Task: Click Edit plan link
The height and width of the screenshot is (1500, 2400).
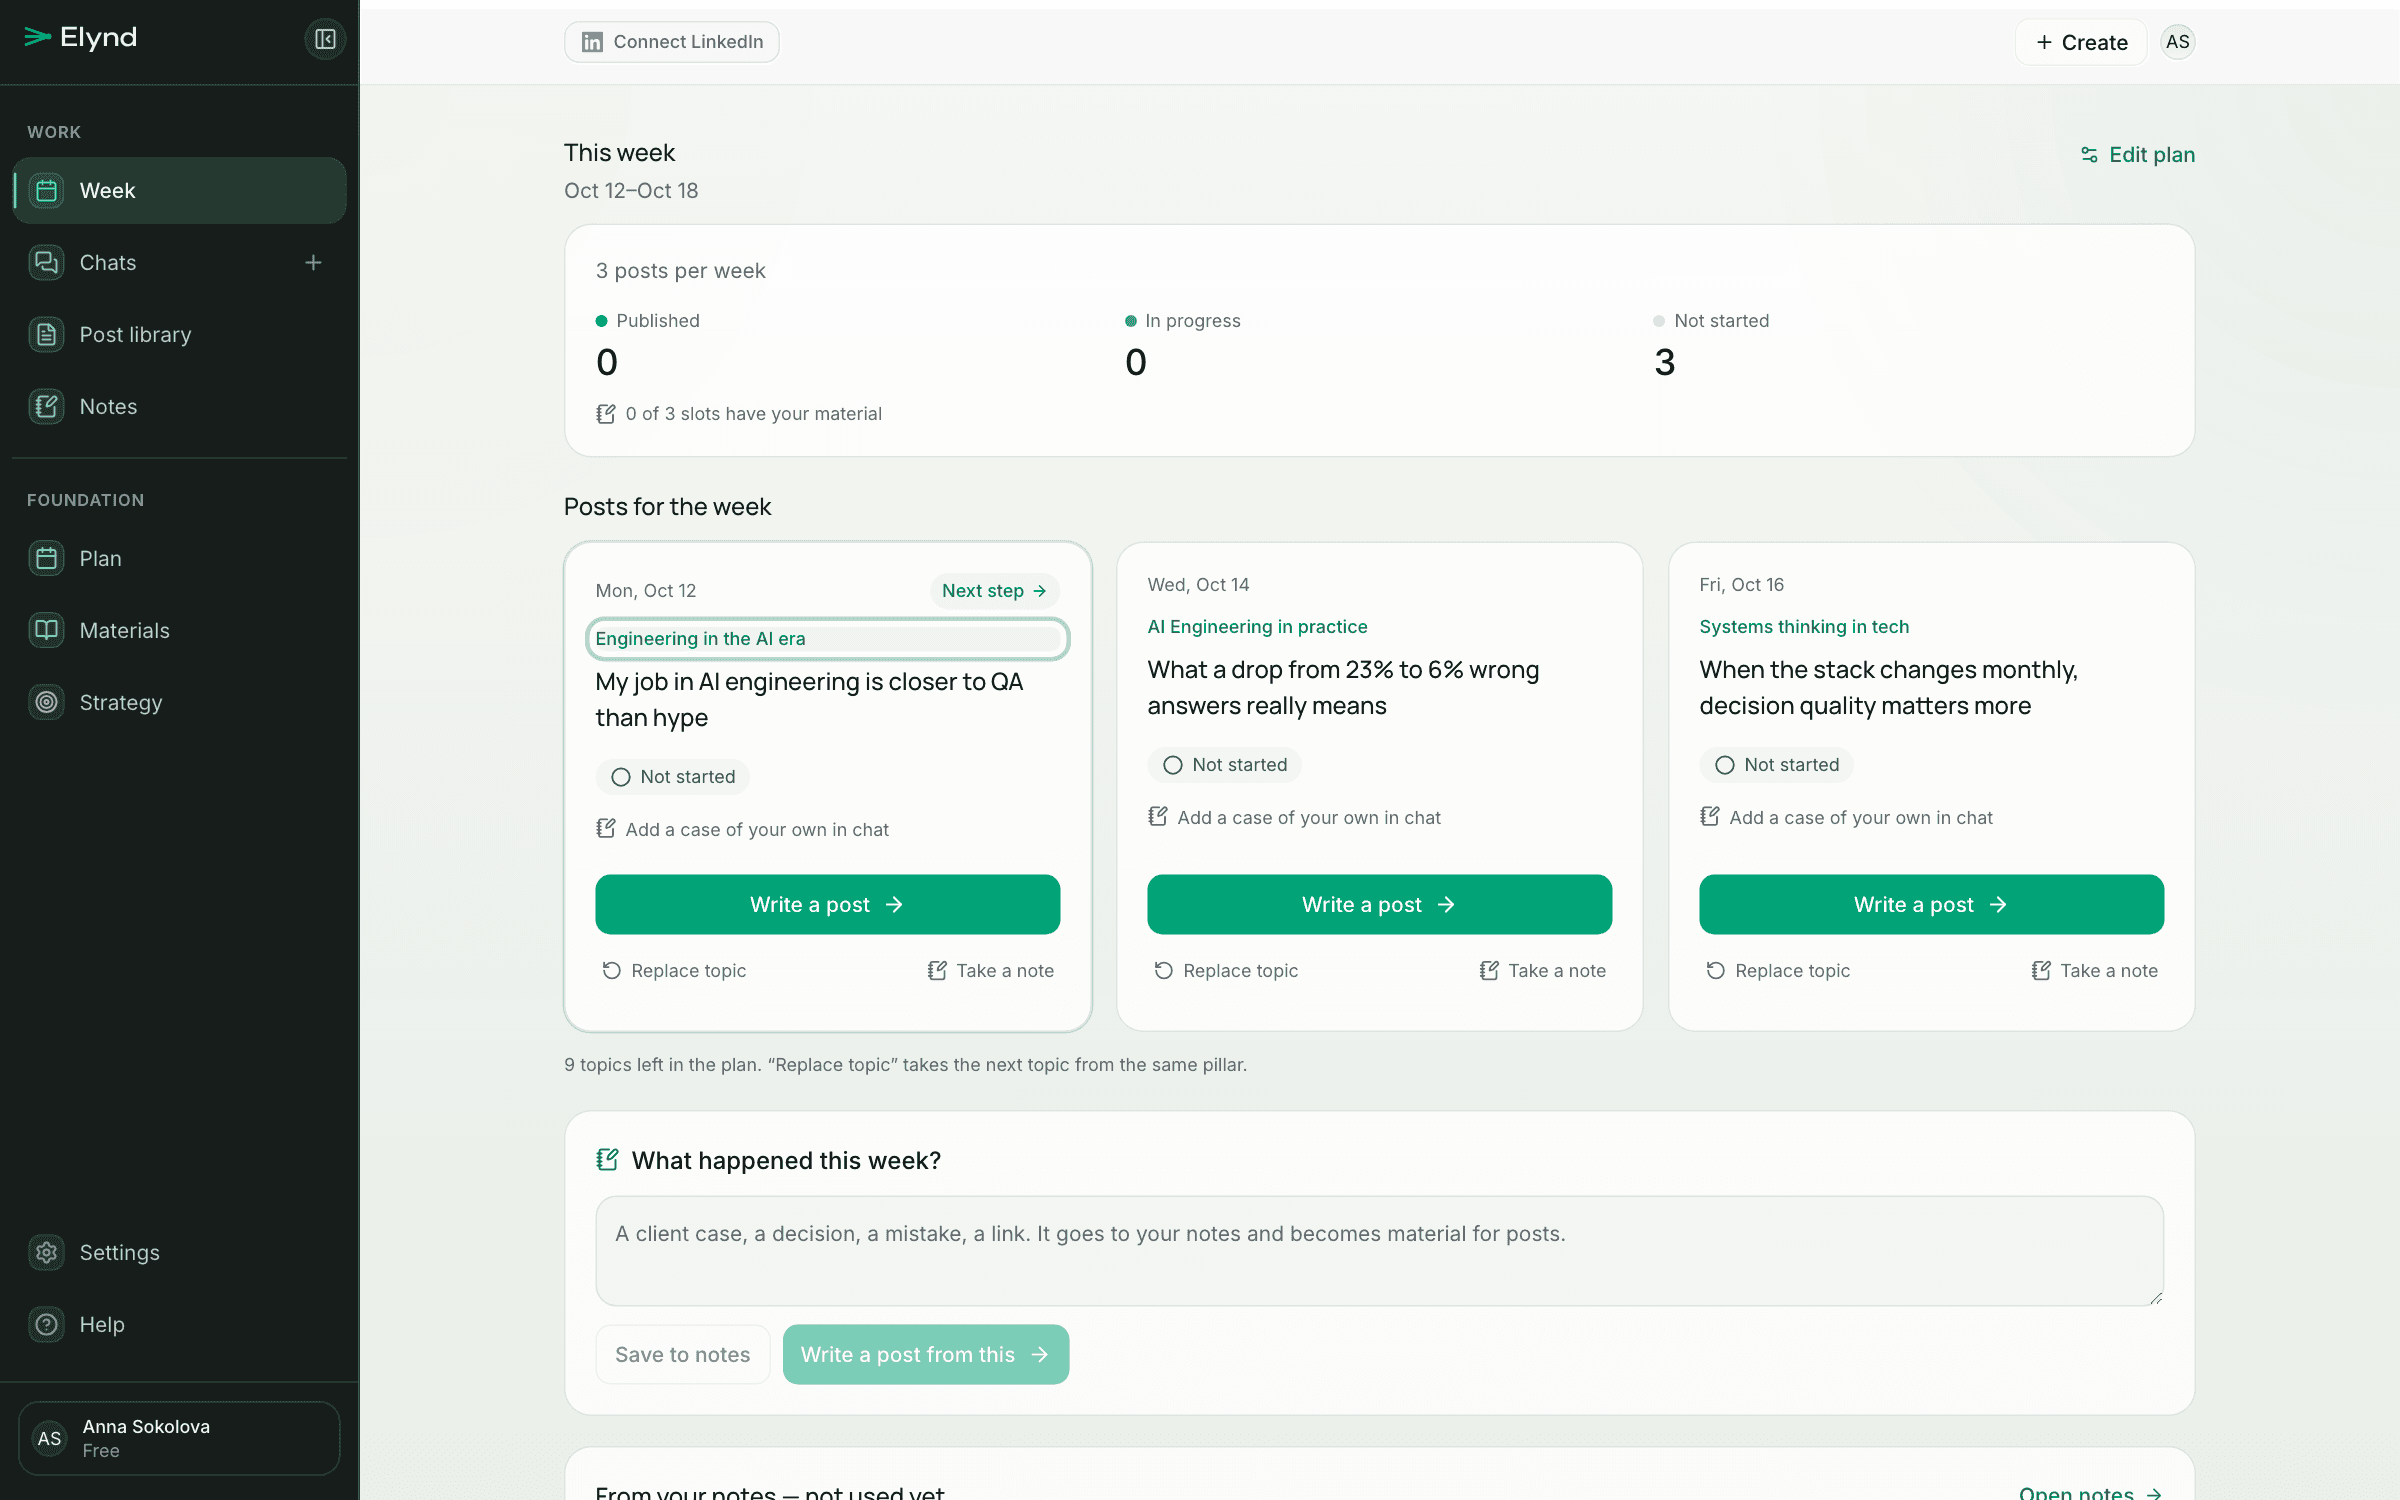Action: [2138, 154]
